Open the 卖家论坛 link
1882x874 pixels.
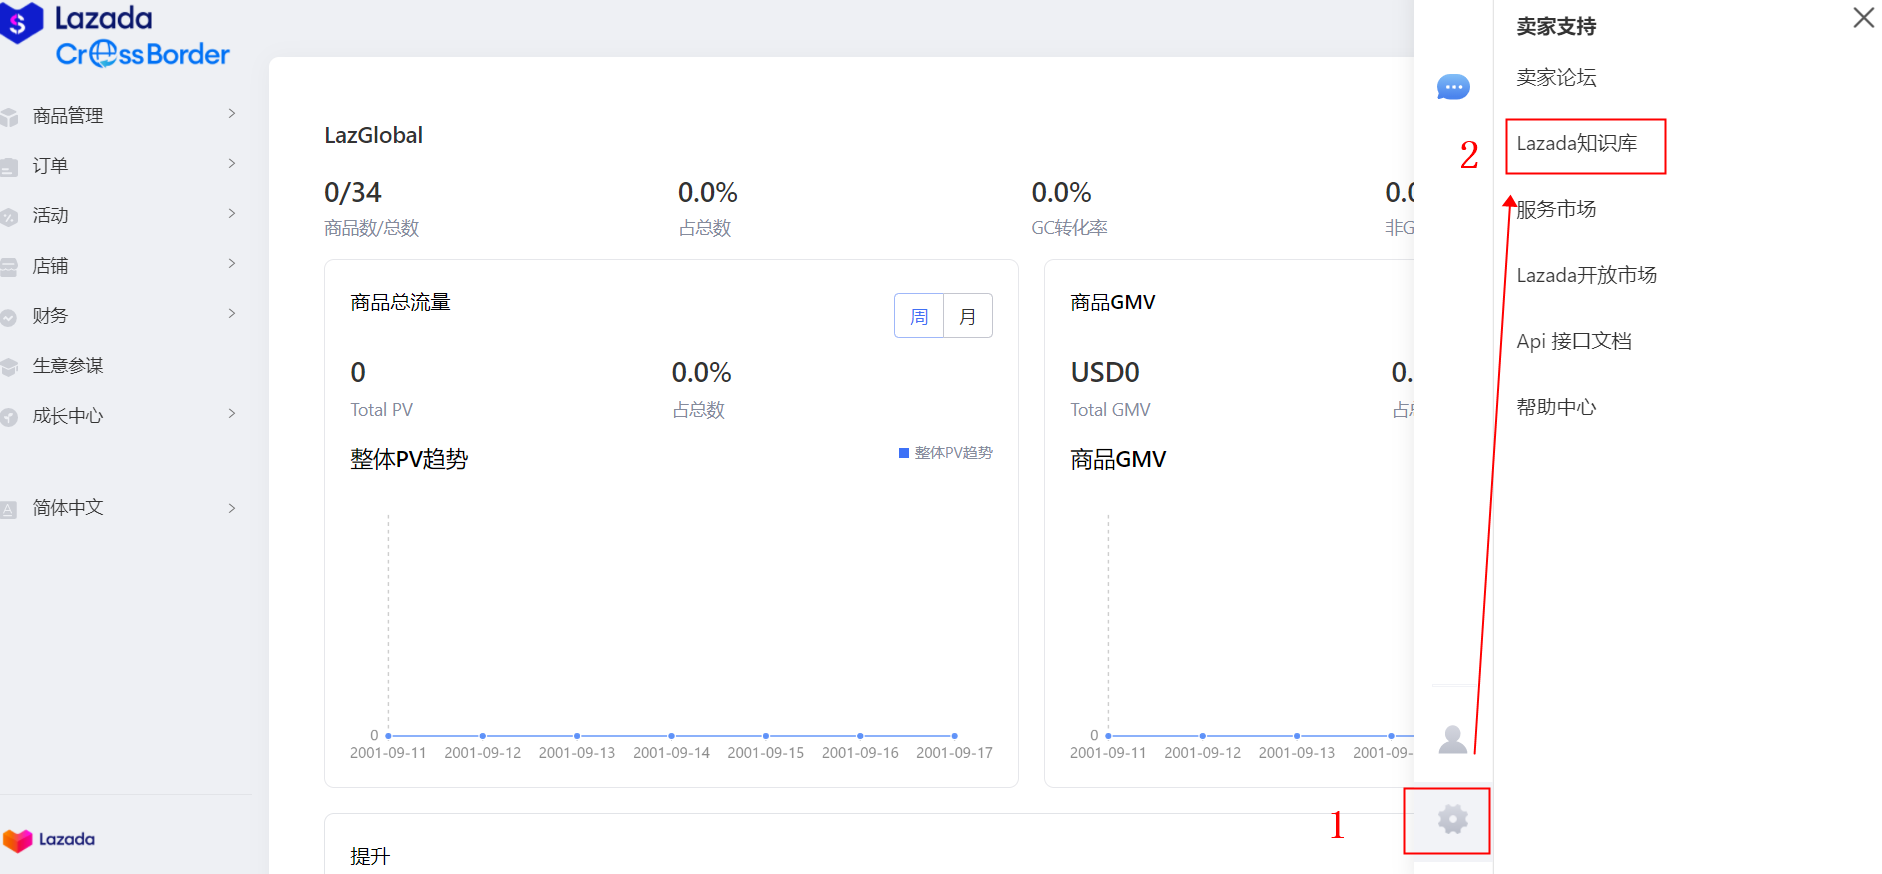point(1556,78)
